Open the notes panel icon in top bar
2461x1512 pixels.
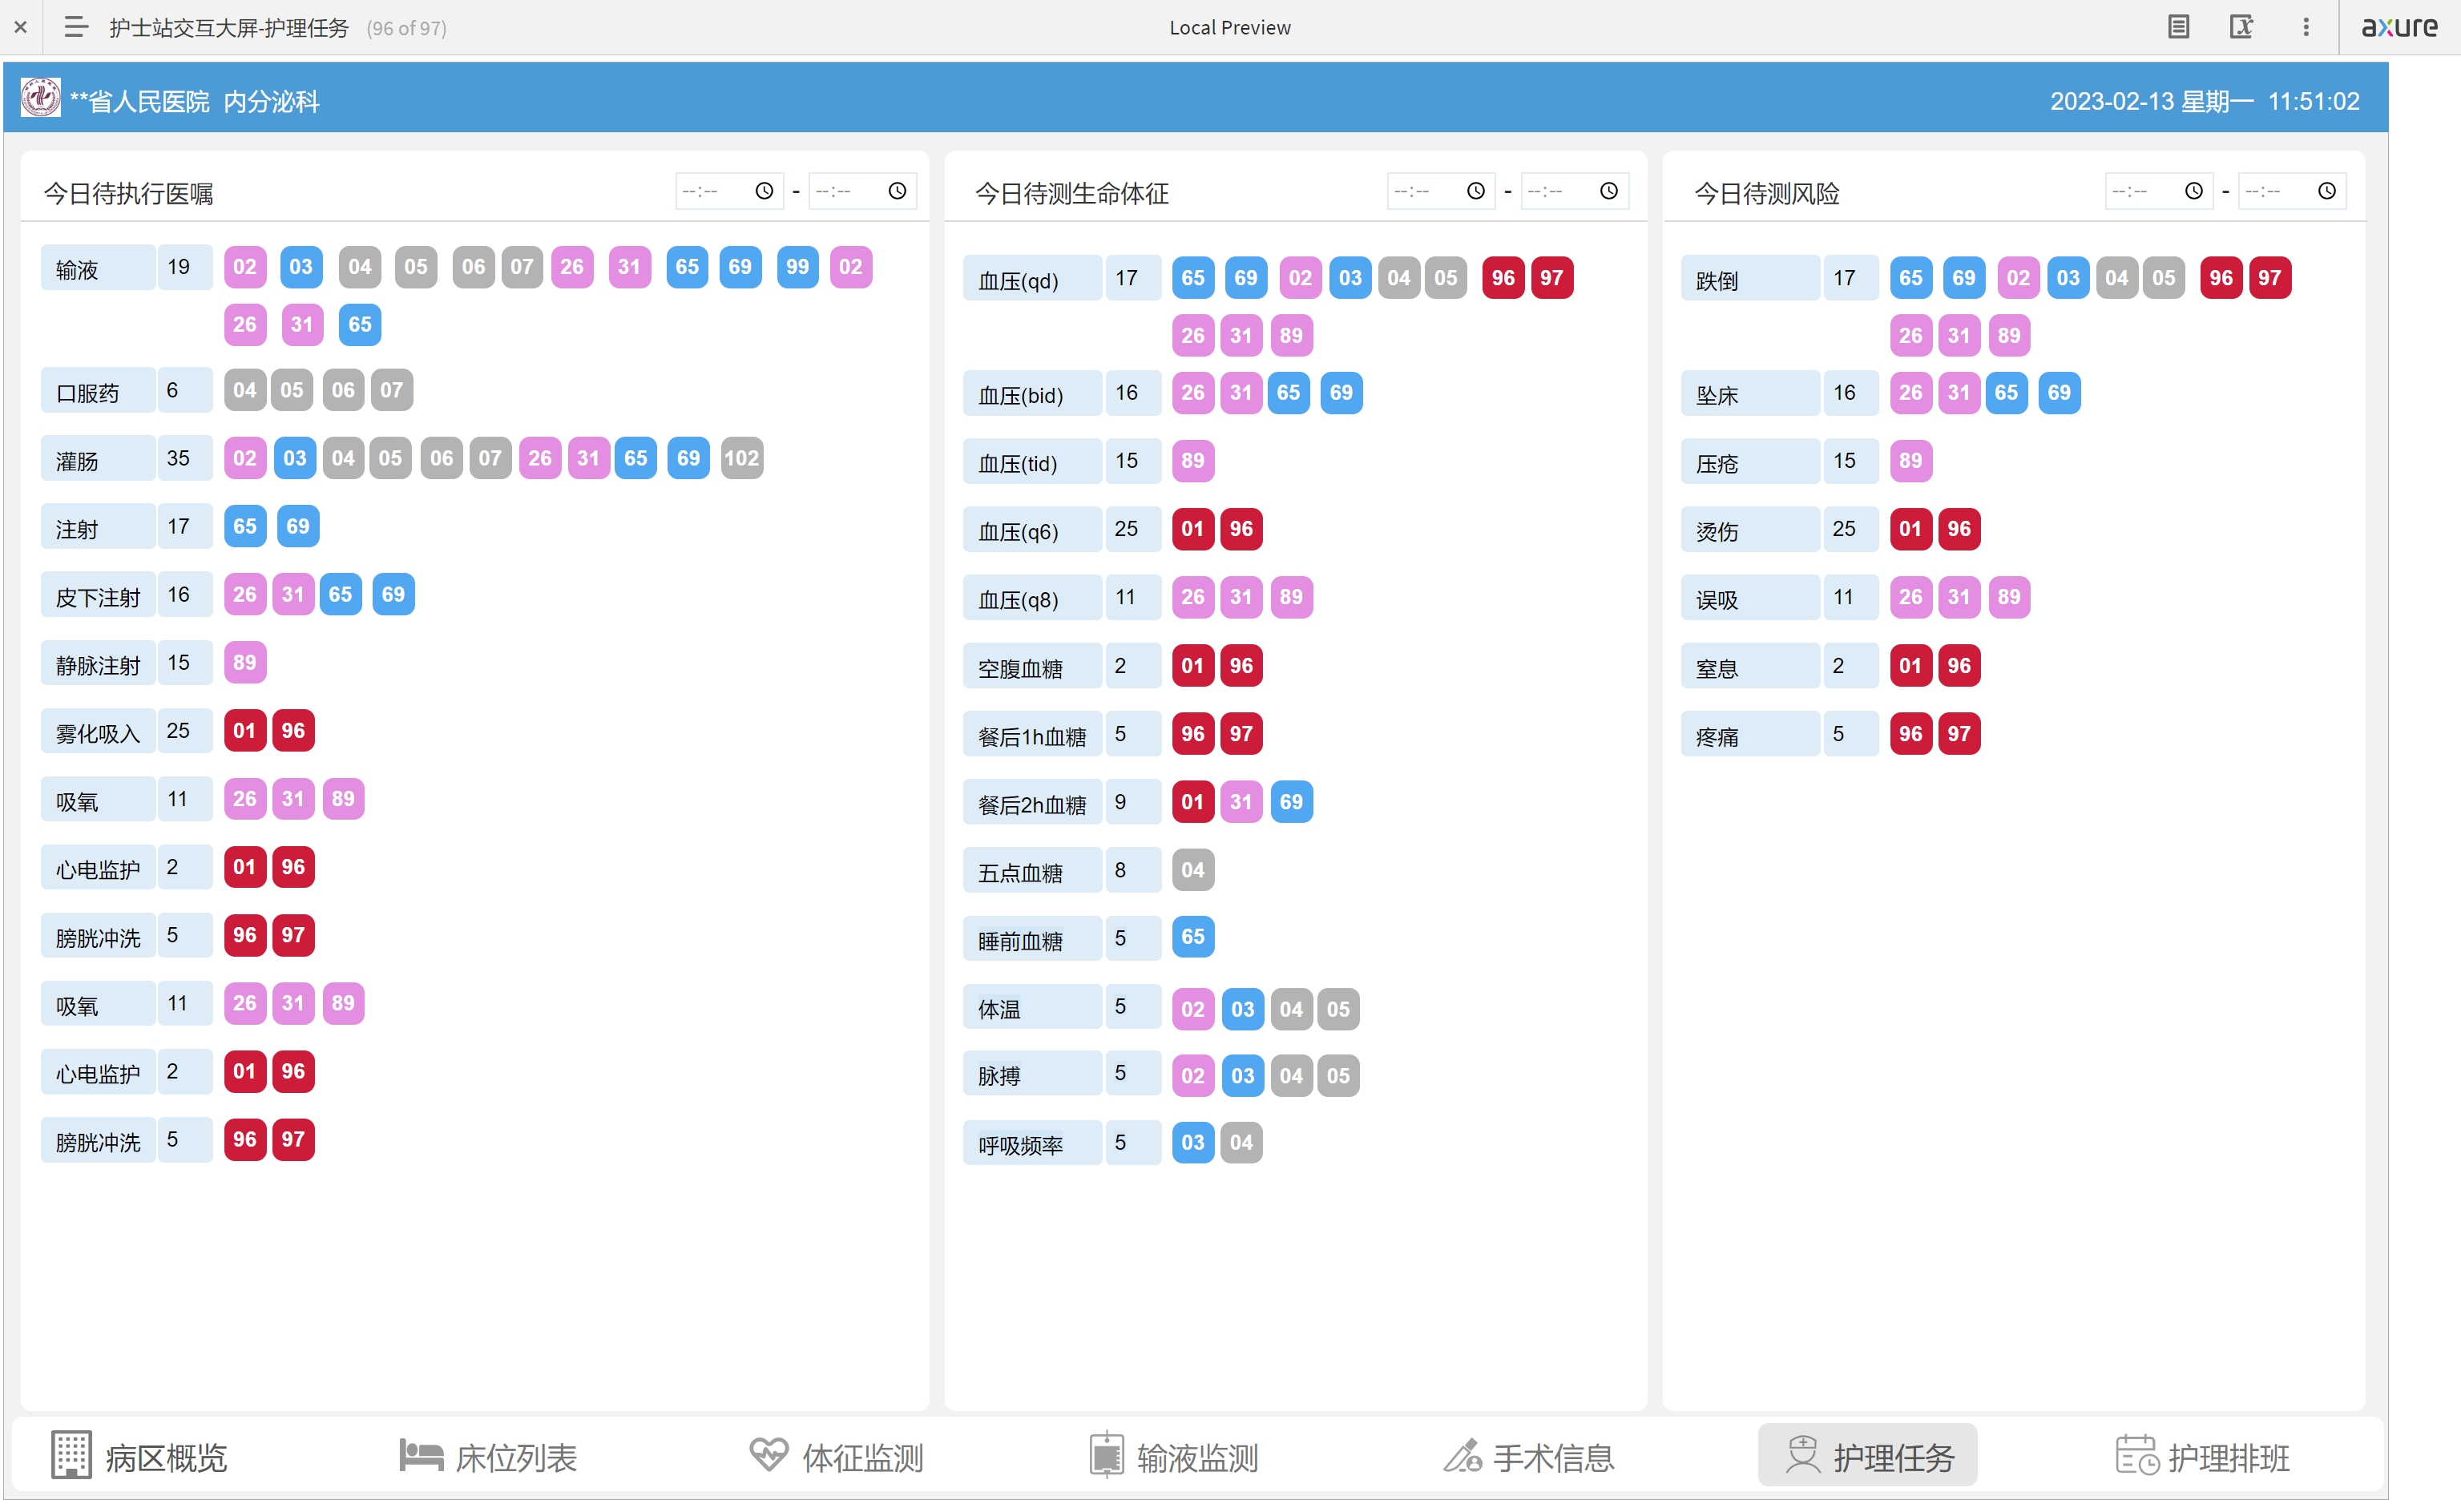click(2179, 27)
